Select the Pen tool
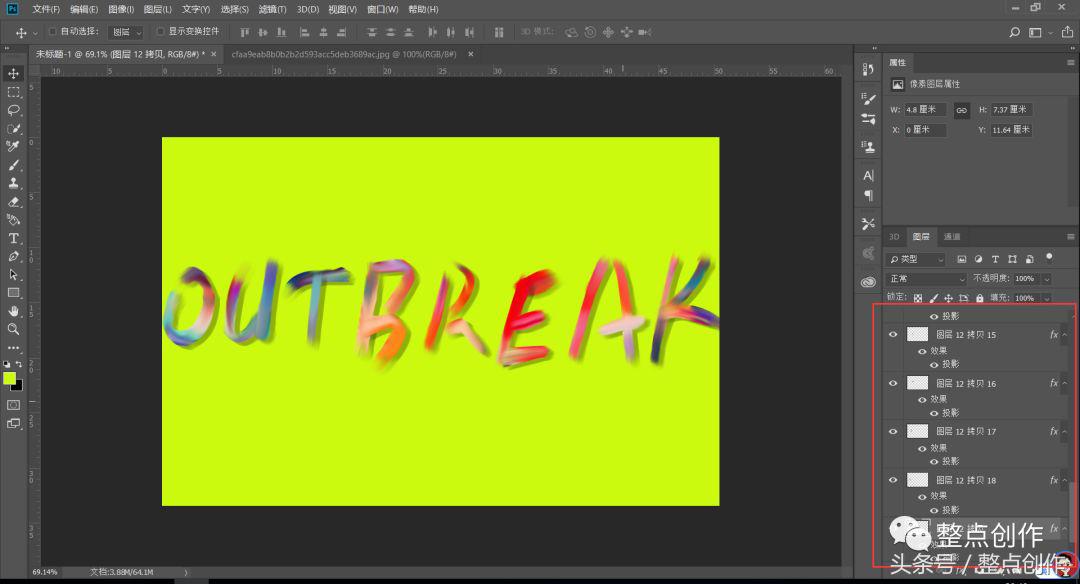1080x584 pixels. click(x=13, y=256)
